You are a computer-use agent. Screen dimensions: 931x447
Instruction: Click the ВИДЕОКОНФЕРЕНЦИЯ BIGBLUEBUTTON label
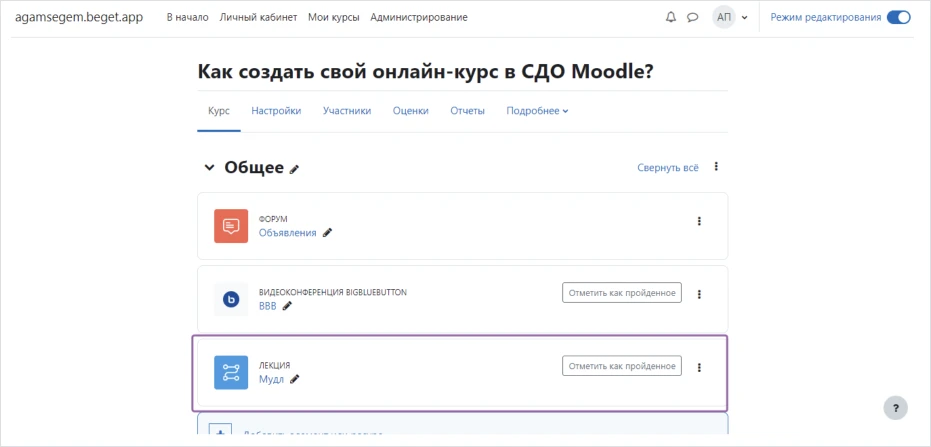coord(333,293)
